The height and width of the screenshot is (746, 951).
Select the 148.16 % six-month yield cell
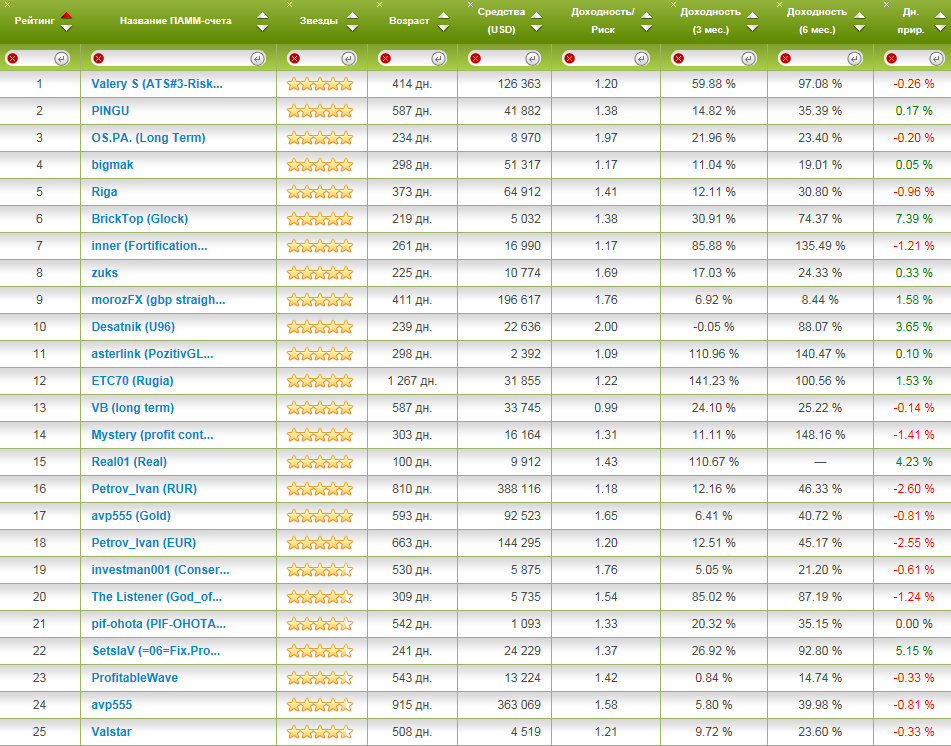point(820,435)
